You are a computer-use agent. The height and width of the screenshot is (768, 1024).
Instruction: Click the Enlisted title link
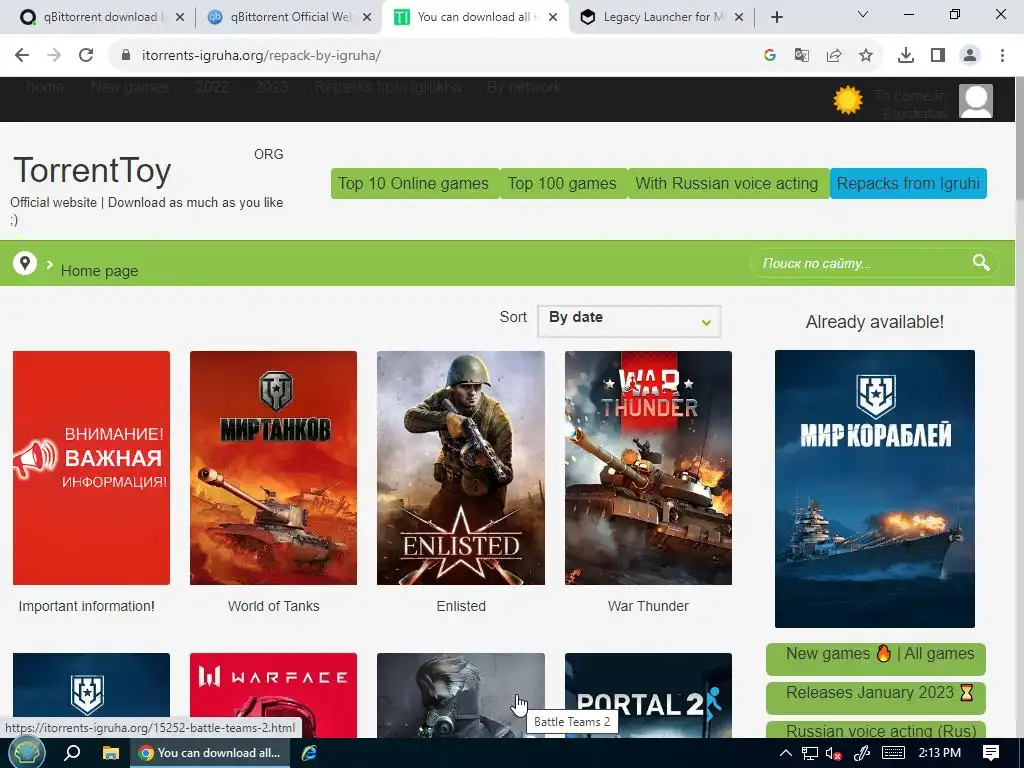pos(461,606)
